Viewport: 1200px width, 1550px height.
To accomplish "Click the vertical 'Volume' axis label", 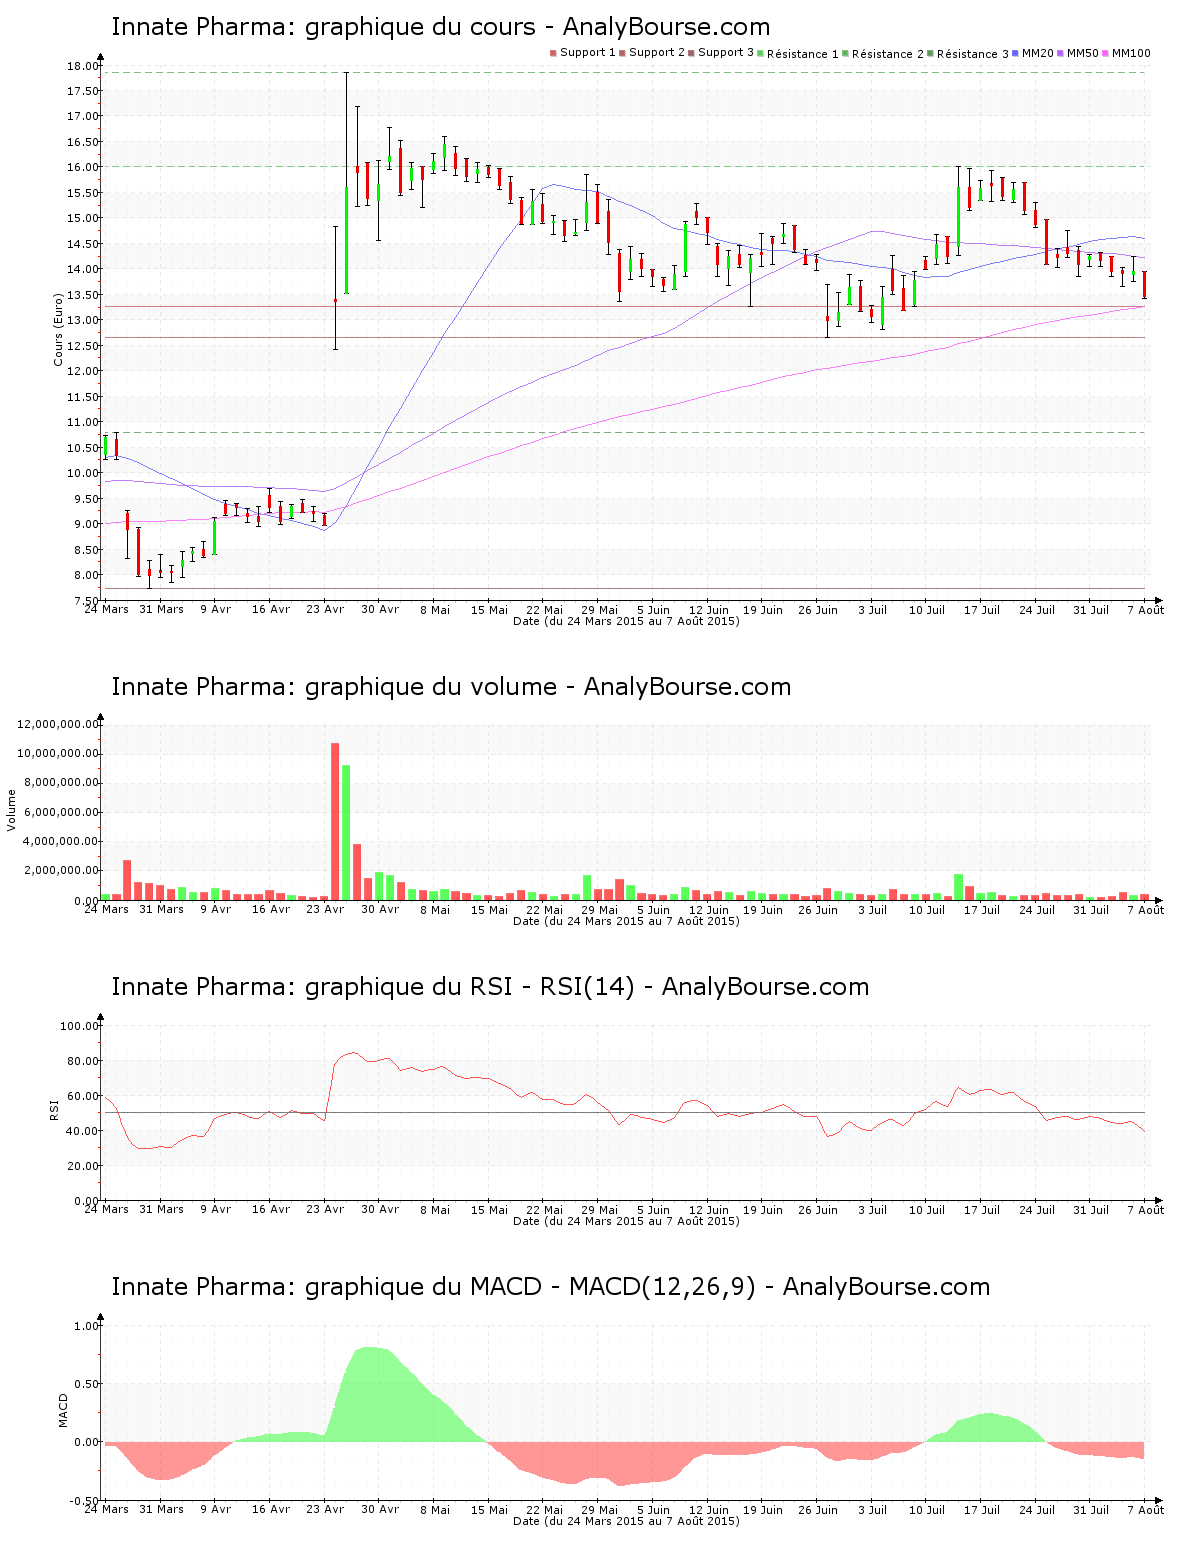I will pos(12,810).
